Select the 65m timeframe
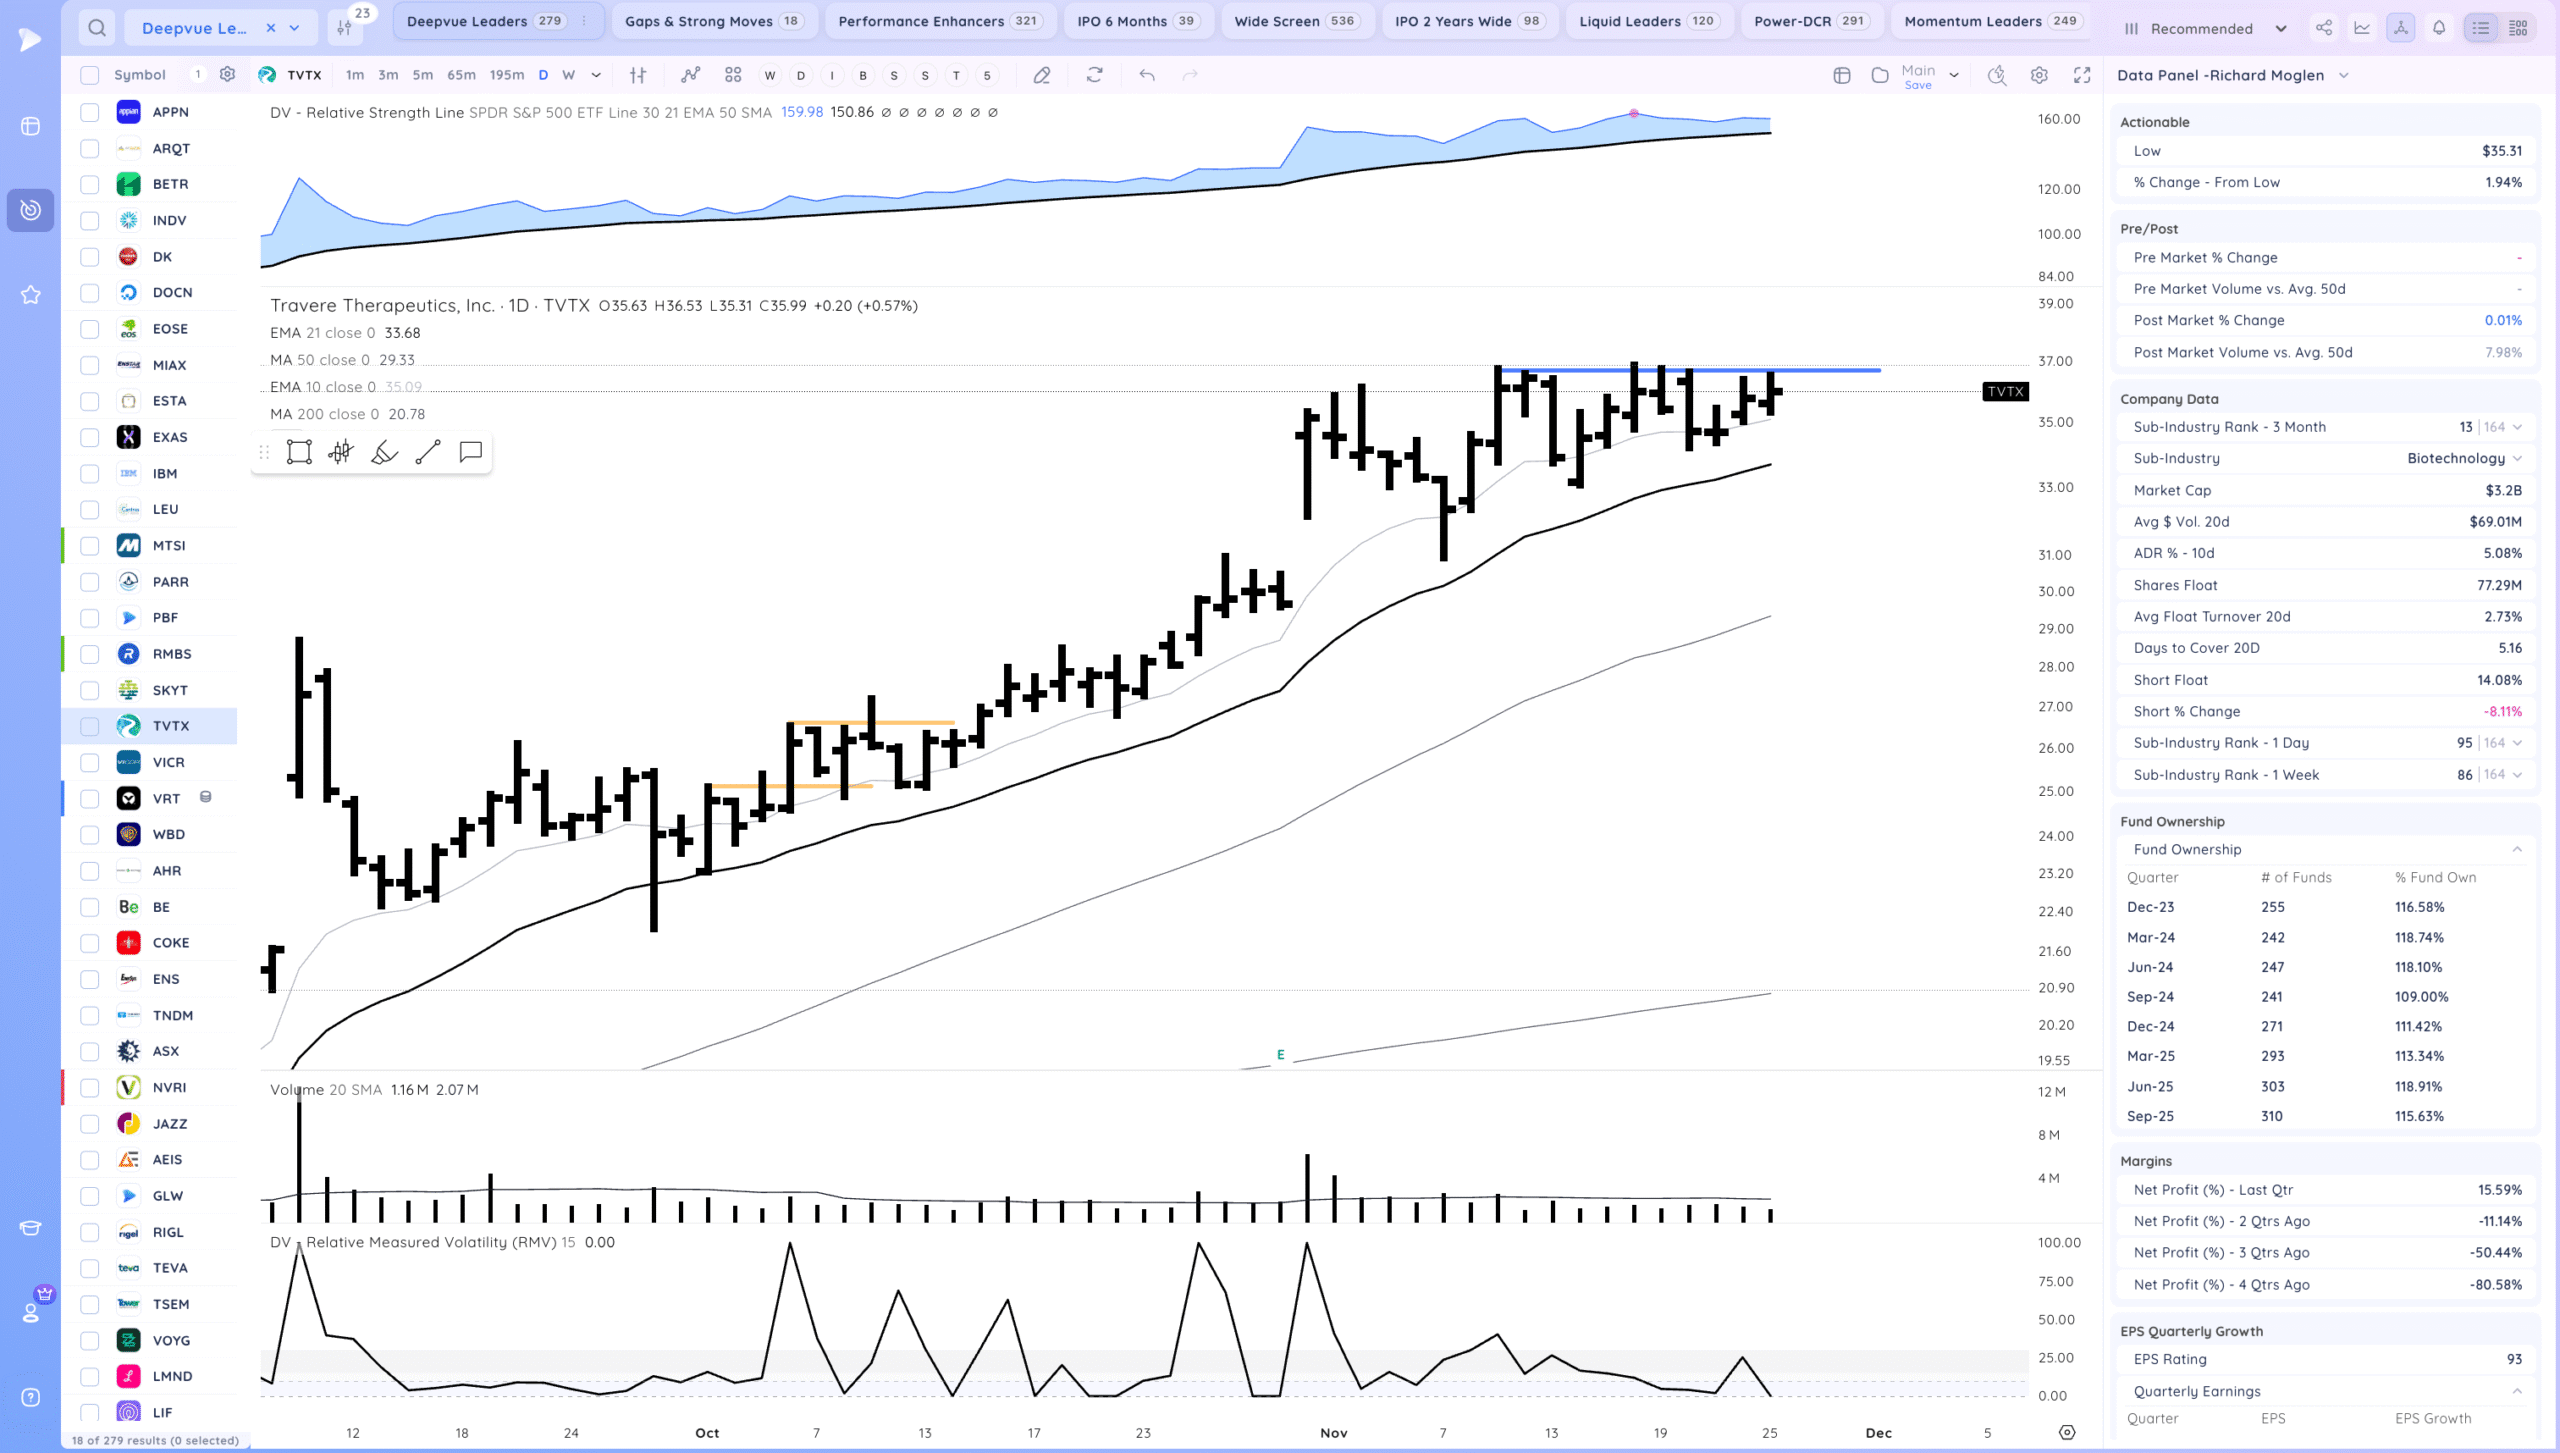 click(x=461, y=75)
